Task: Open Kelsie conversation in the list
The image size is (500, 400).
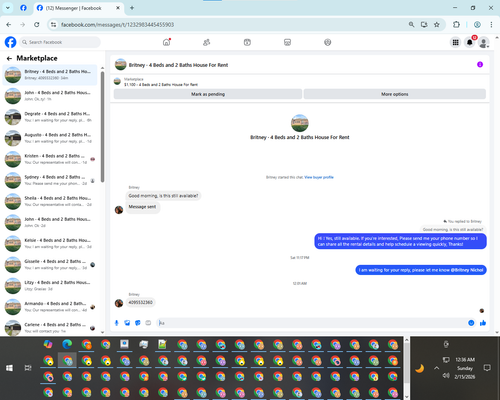Action: pos(50,243)
